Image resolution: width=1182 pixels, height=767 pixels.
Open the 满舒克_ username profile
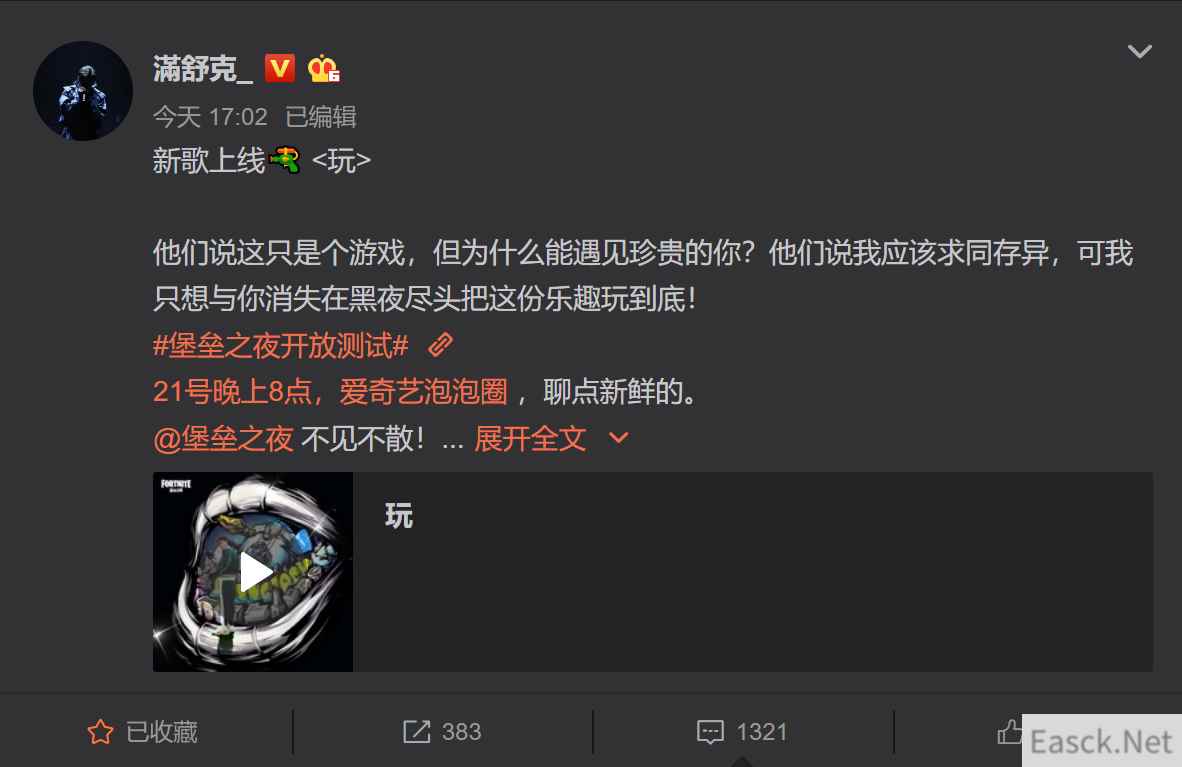pyautogui.click(x=203, y=69)
